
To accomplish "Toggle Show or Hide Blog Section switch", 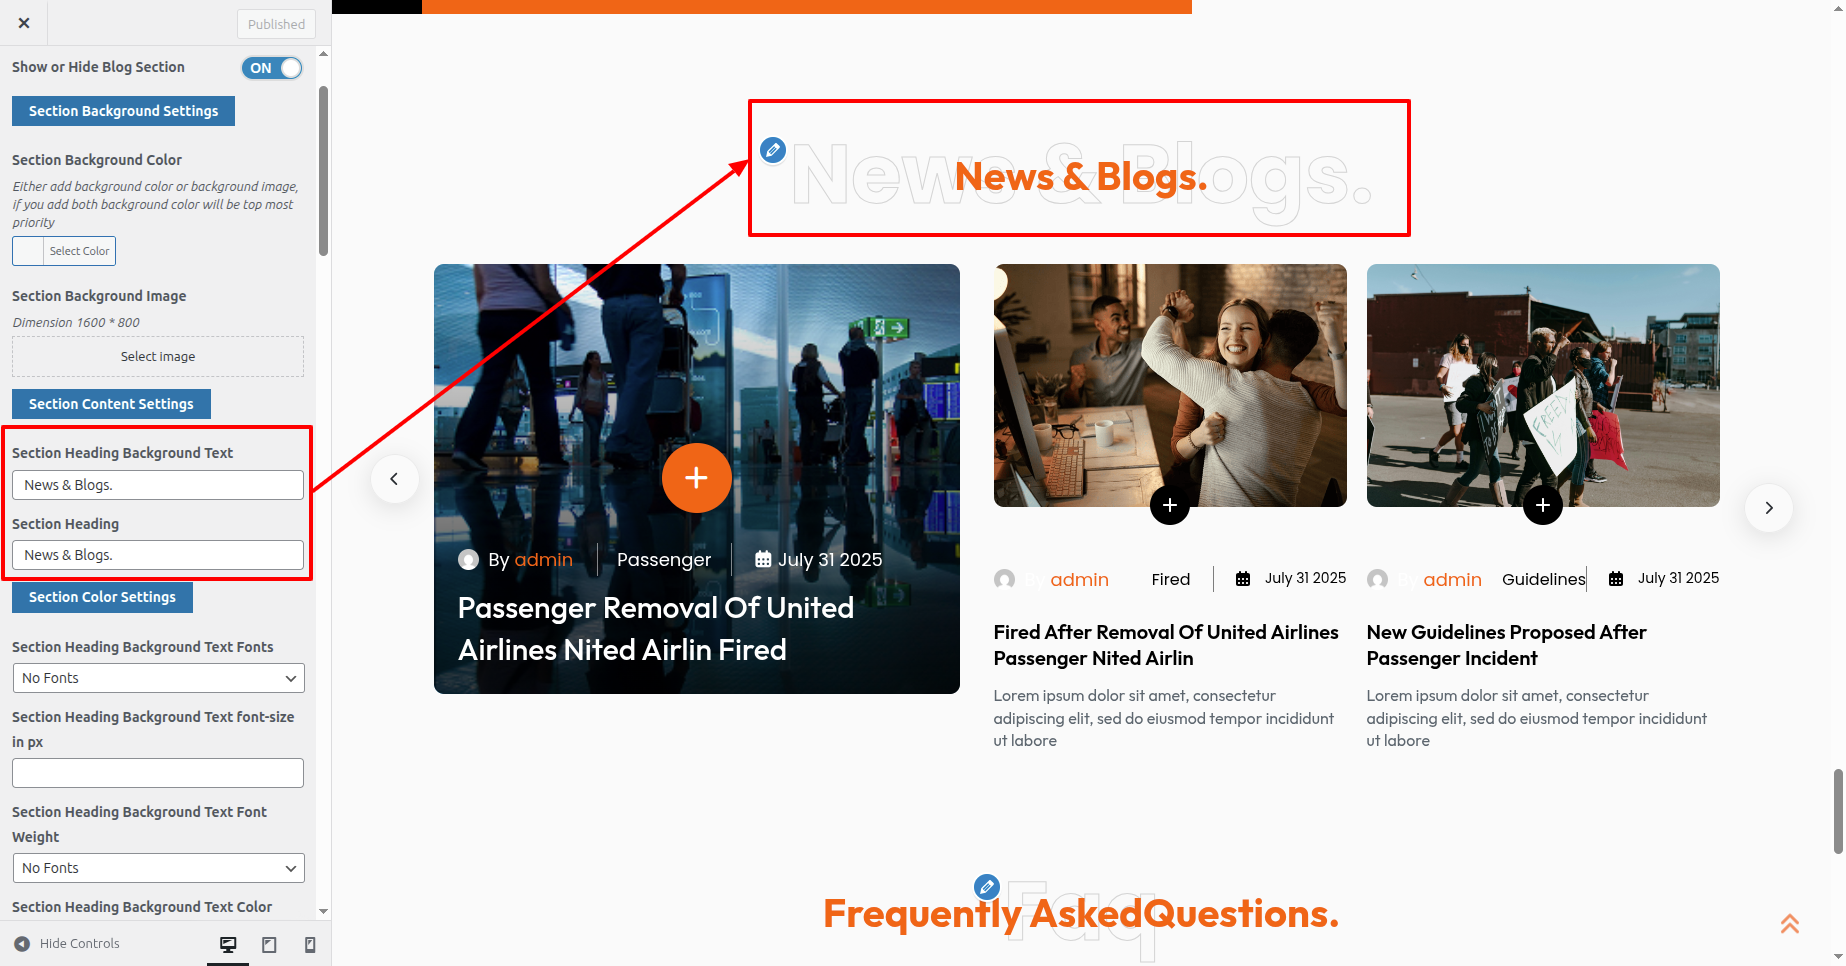I will [272, 68].
